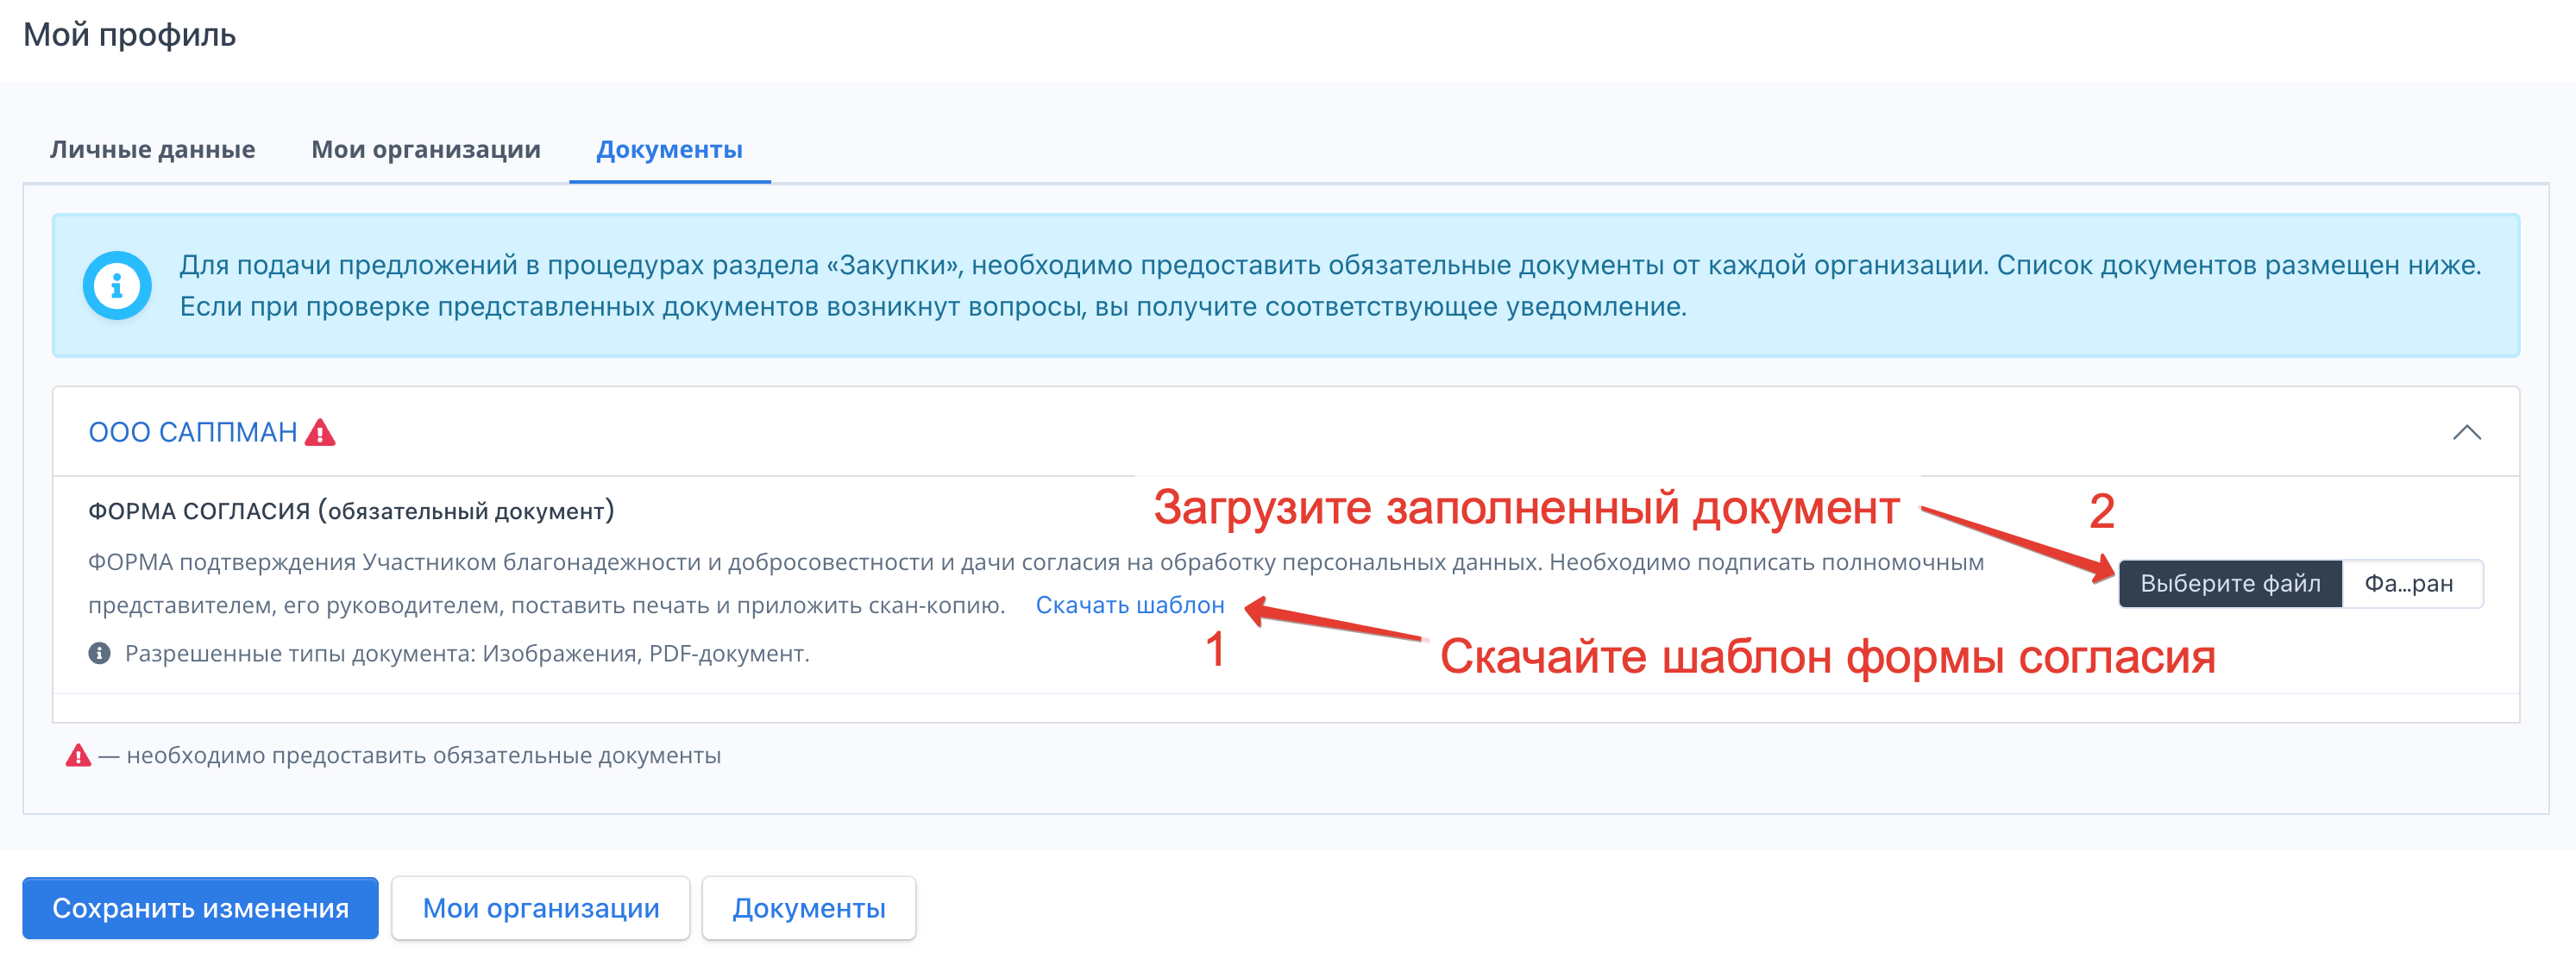Image resolution: width=2576 pixels, height=959 pixels.
Task: Click the text 'необходимо предоставить обязательные документы'
Action: click(x=423, y=755)
